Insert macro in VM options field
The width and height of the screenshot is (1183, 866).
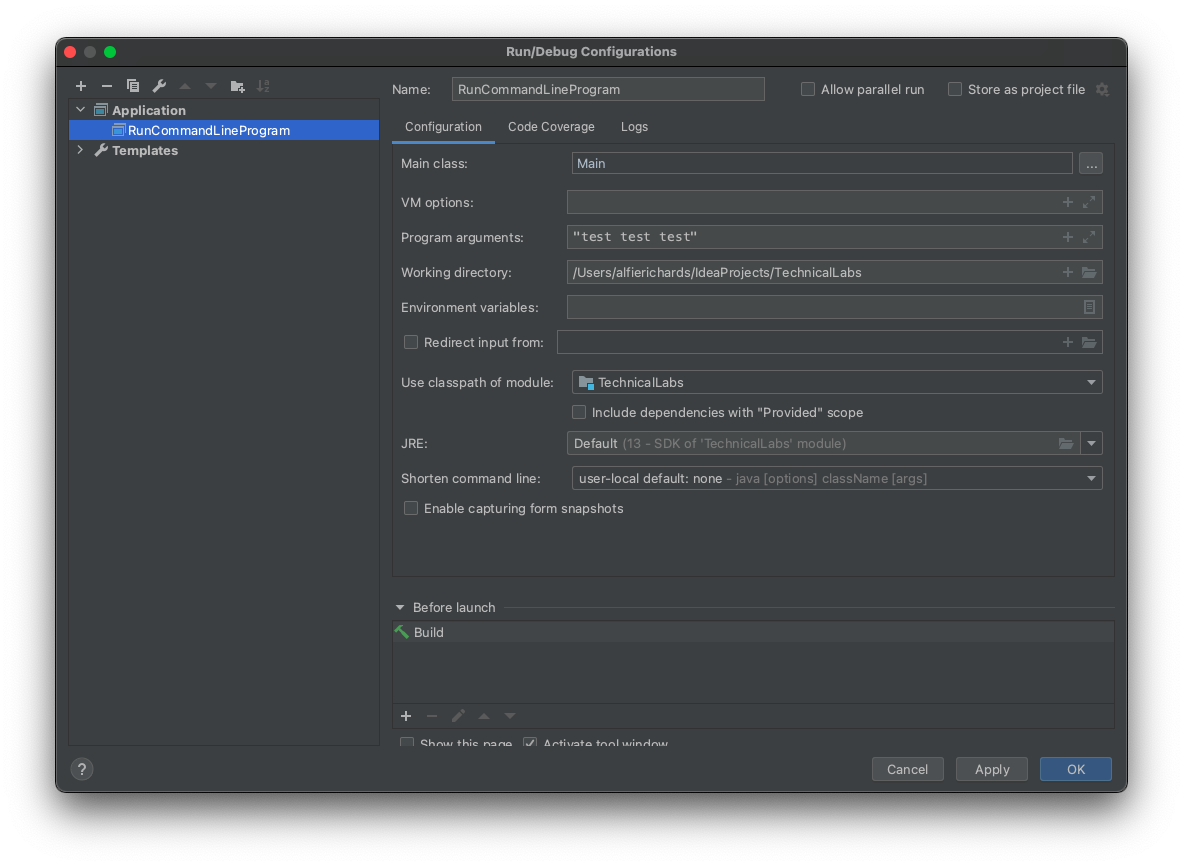click(1068, 202)
